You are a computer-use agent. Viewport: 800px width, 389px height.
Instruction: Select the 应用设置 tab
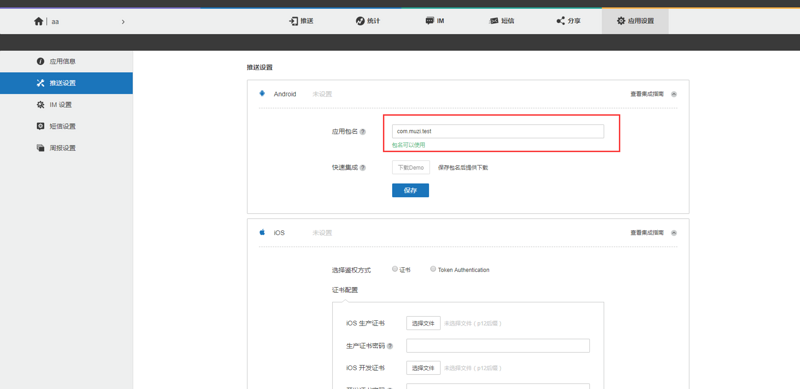pyautogui.click(x=635, y=21)
